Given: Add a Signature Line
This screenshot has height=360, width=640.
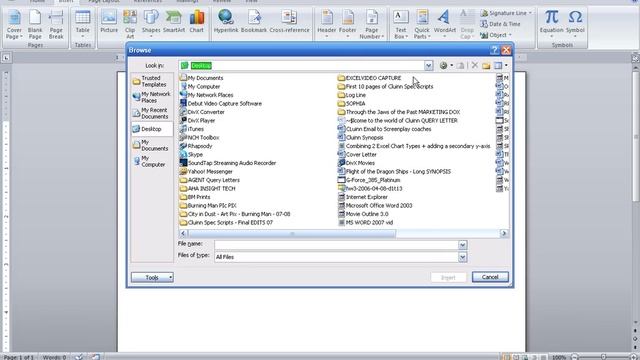Looking at the screenshot, I should (506, 13).
